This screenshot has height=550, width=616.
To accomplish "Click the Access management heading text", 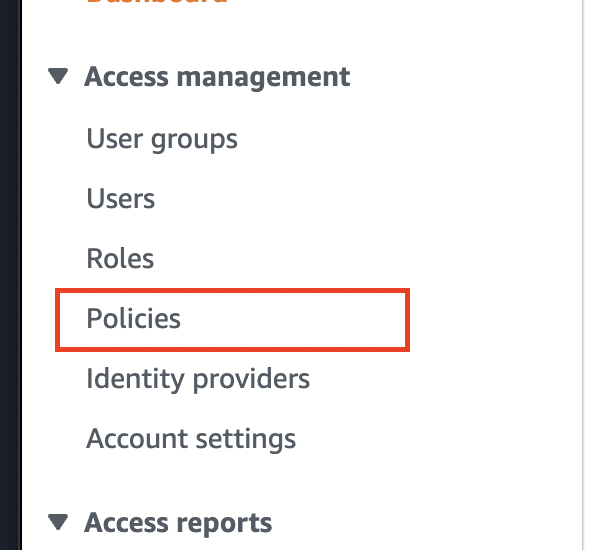I will point(217,77).
